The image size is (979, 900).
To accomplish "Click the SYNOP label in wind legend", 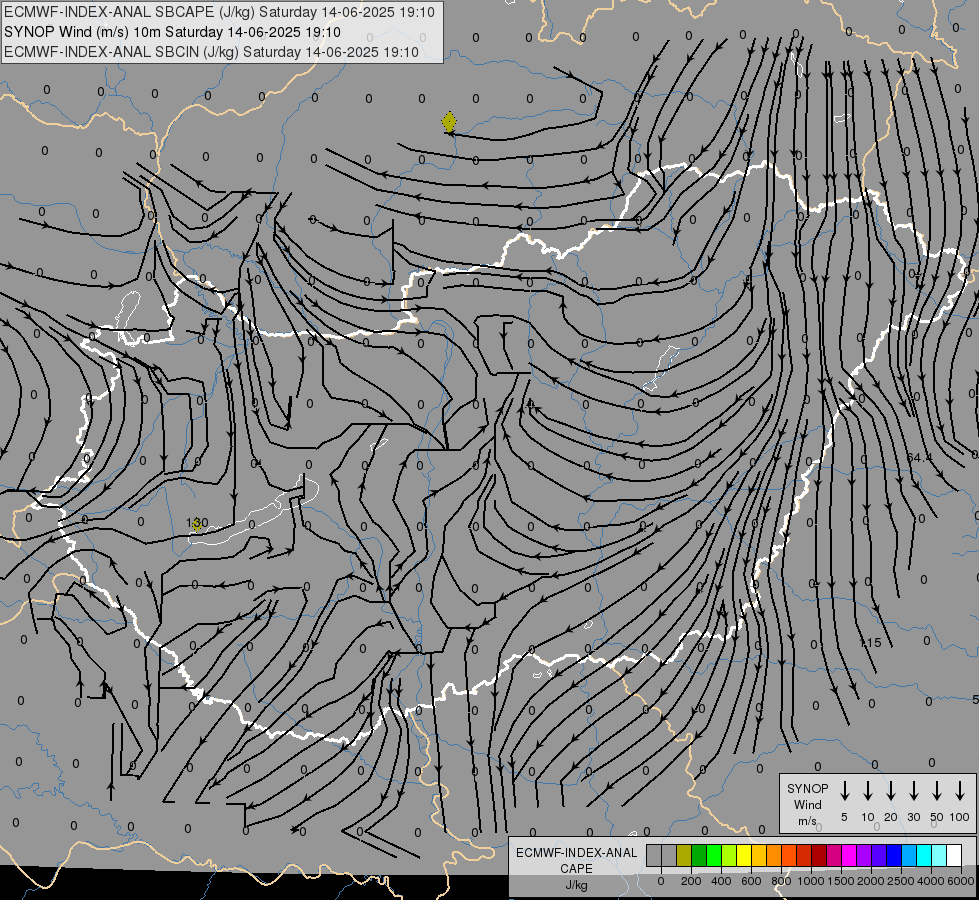I will point(807,789).
